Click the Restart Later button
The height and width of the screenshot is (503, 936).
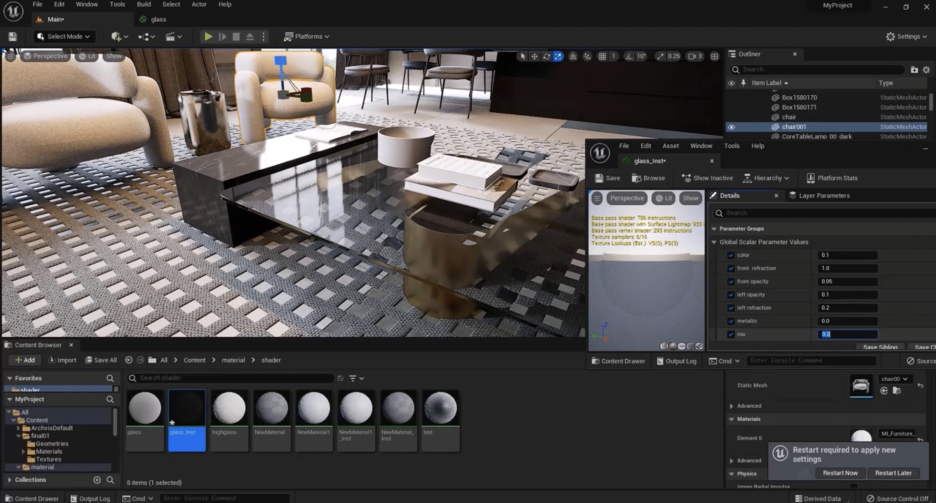point(893,473)
